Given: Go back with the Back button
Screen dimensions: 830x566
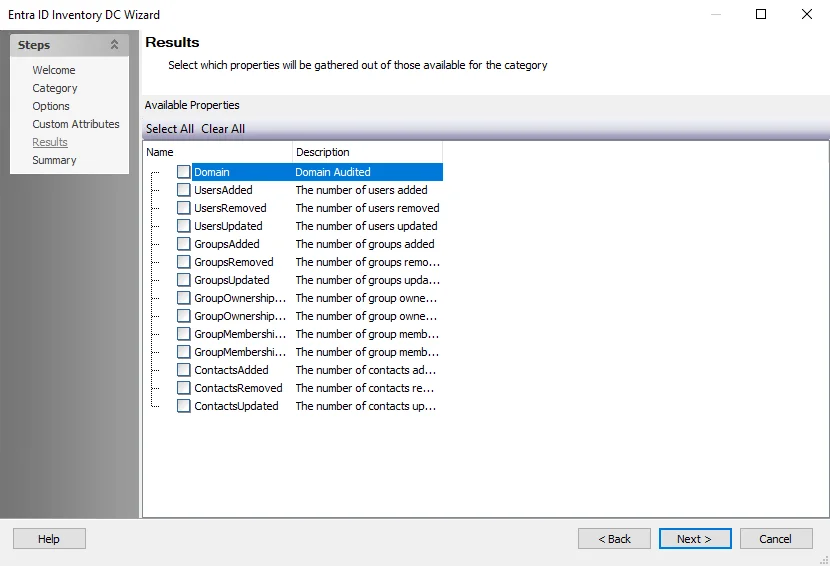Looking at the screenshot, I should pyautogui.click(x=614, y=538).
